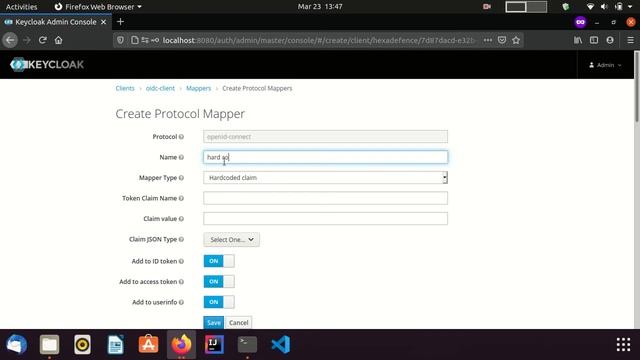The height and width of the screenshot is (360, 640).
Task: Save page to Pocket icon
Action: 502,40
